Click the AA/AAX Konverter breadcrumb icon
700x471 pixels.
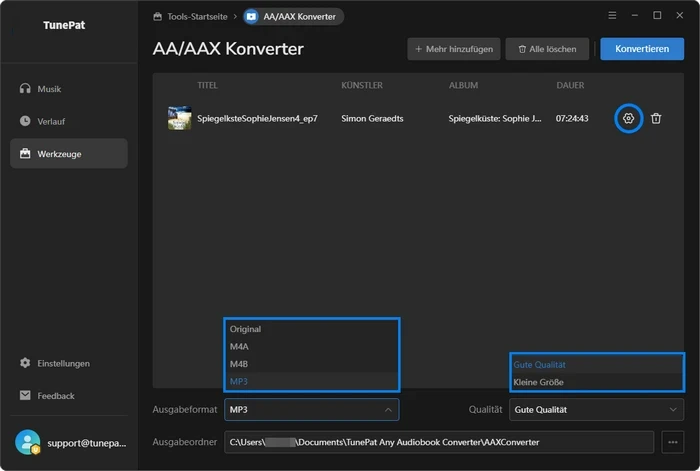tap(251, 17)
